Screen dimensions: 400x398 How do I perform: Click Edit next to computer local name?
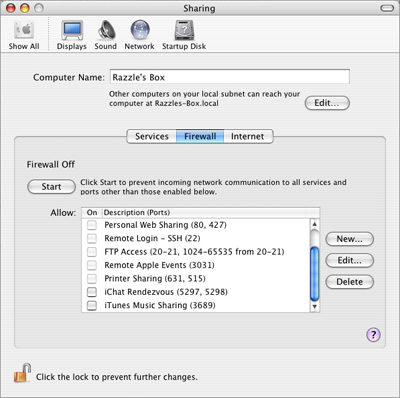[327, 103]
